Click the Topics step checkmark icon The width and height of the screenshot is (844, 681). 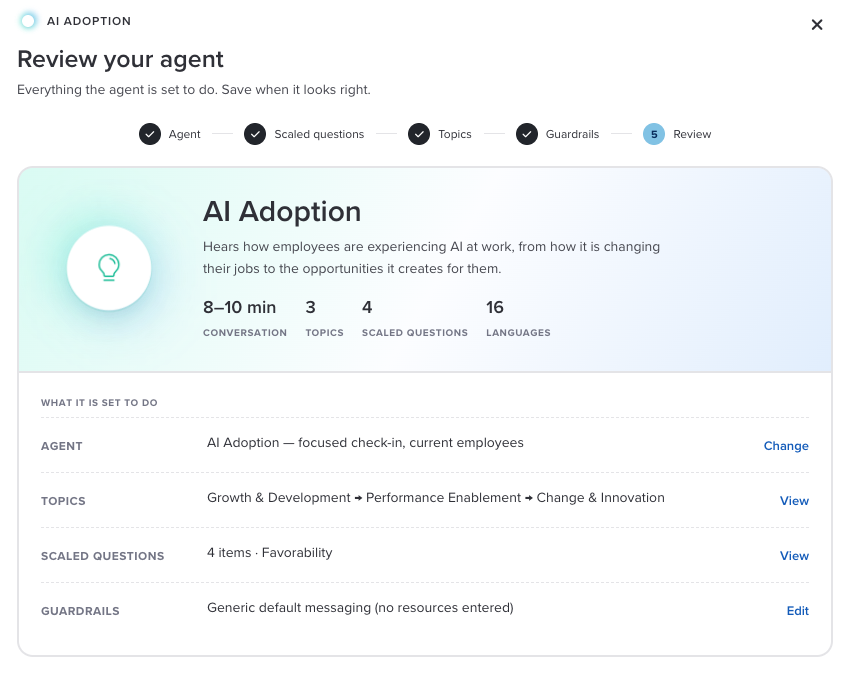[x=419, y=134]
